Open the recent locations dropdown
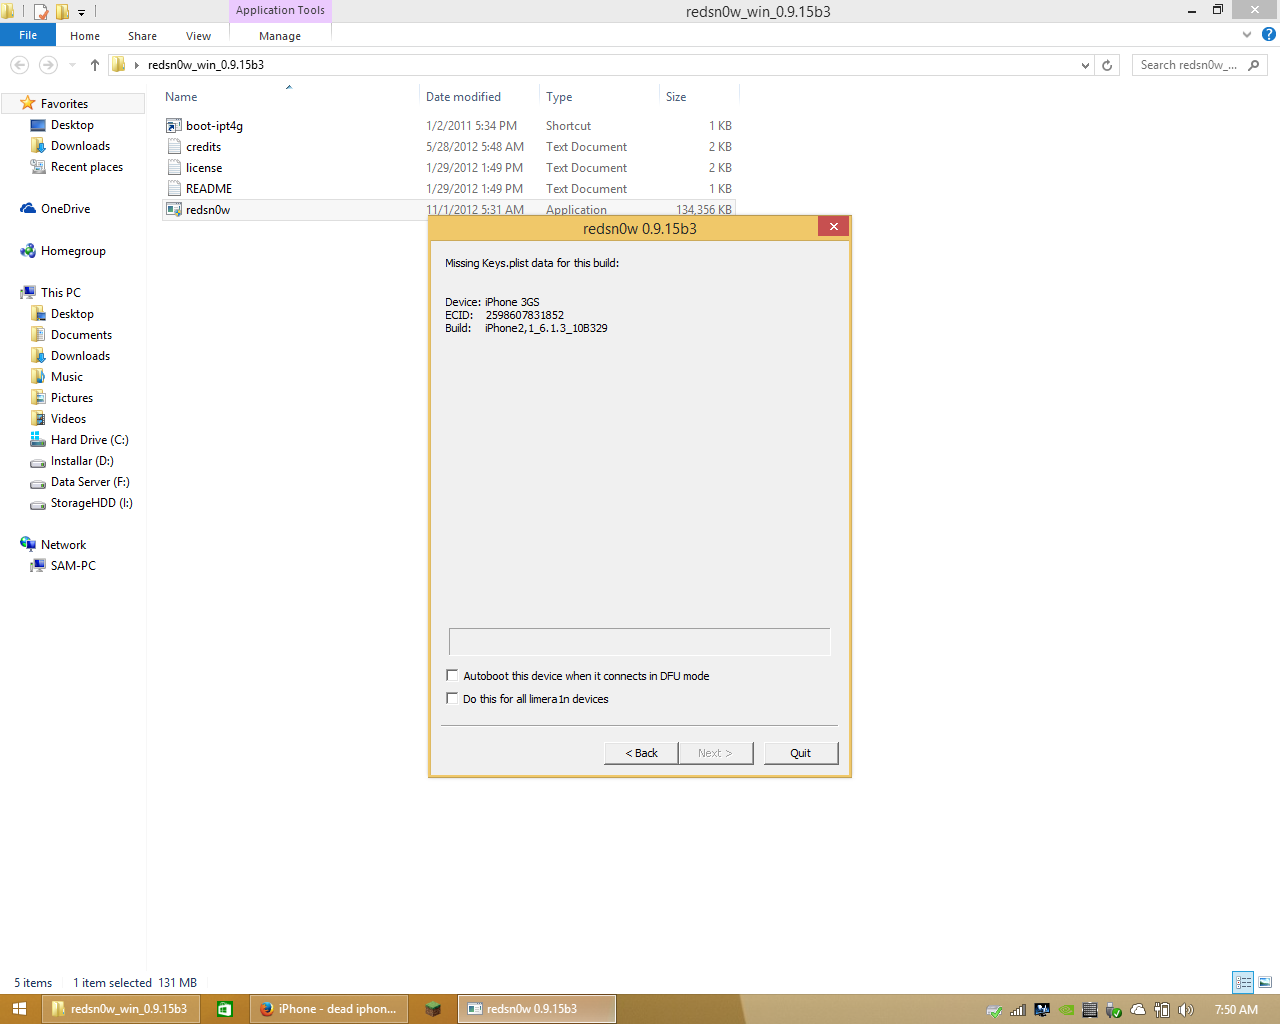The width and height of the screenshot is (1280, 1024). 72,65
